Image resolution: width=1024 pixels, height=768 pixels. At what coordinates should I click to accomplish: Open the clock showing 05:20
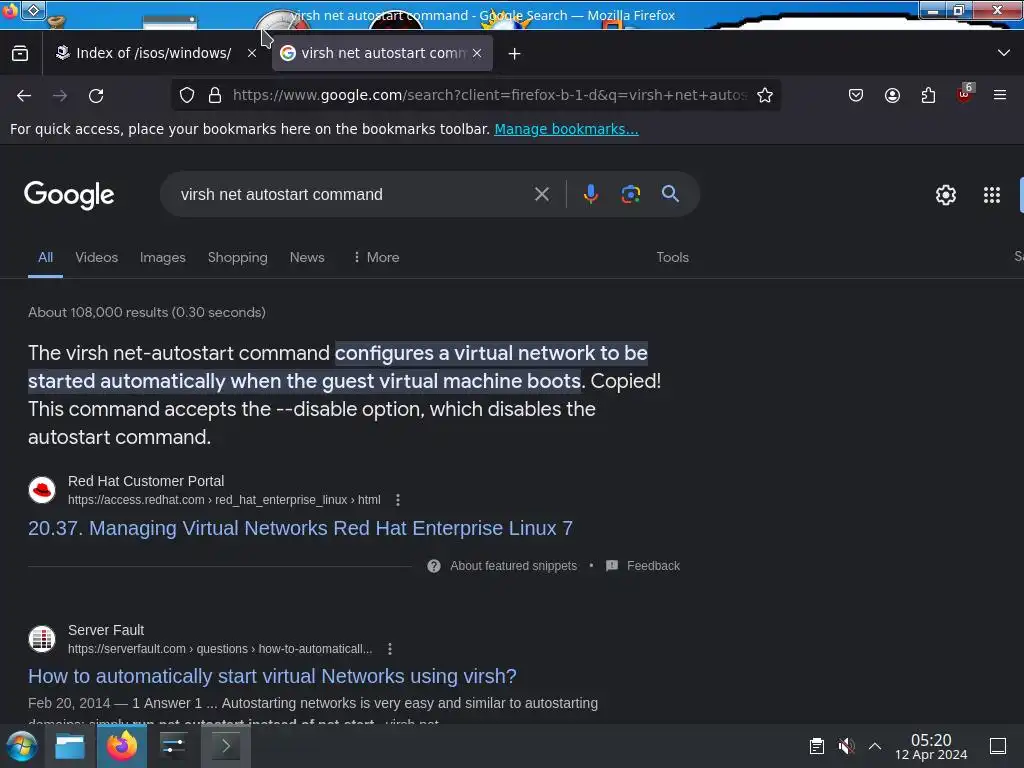pyautogui.click(x=931, y=746)
